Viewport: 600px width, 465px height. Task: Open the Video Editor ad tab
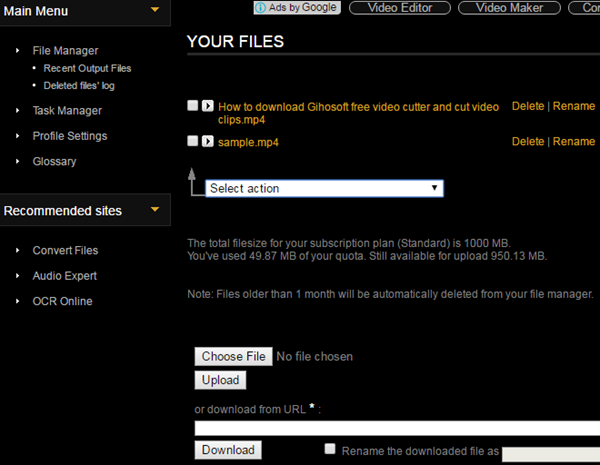pyautogui.click(x=397, y=8)
